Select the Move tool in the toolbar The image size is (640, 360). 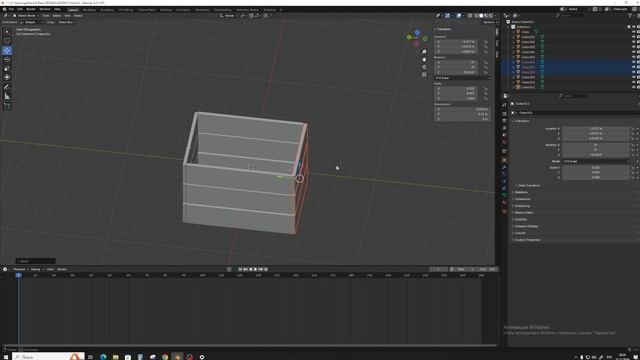click(7, 51)
